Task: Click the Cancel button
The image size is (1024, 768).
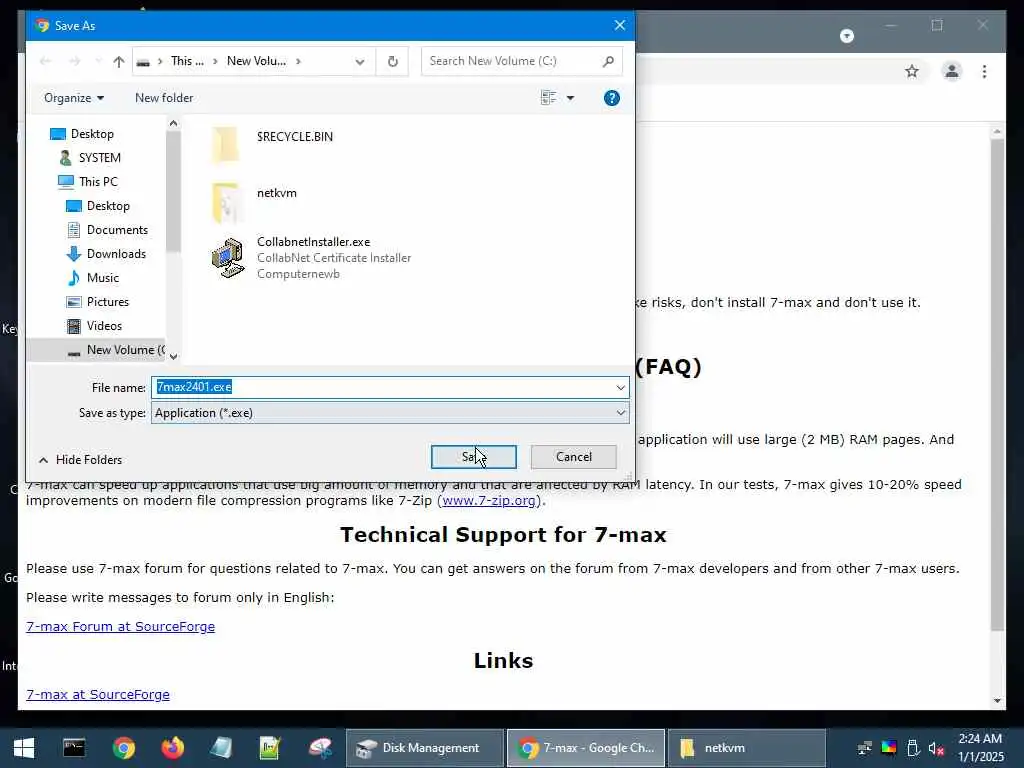Action: (x=573, y=457)
